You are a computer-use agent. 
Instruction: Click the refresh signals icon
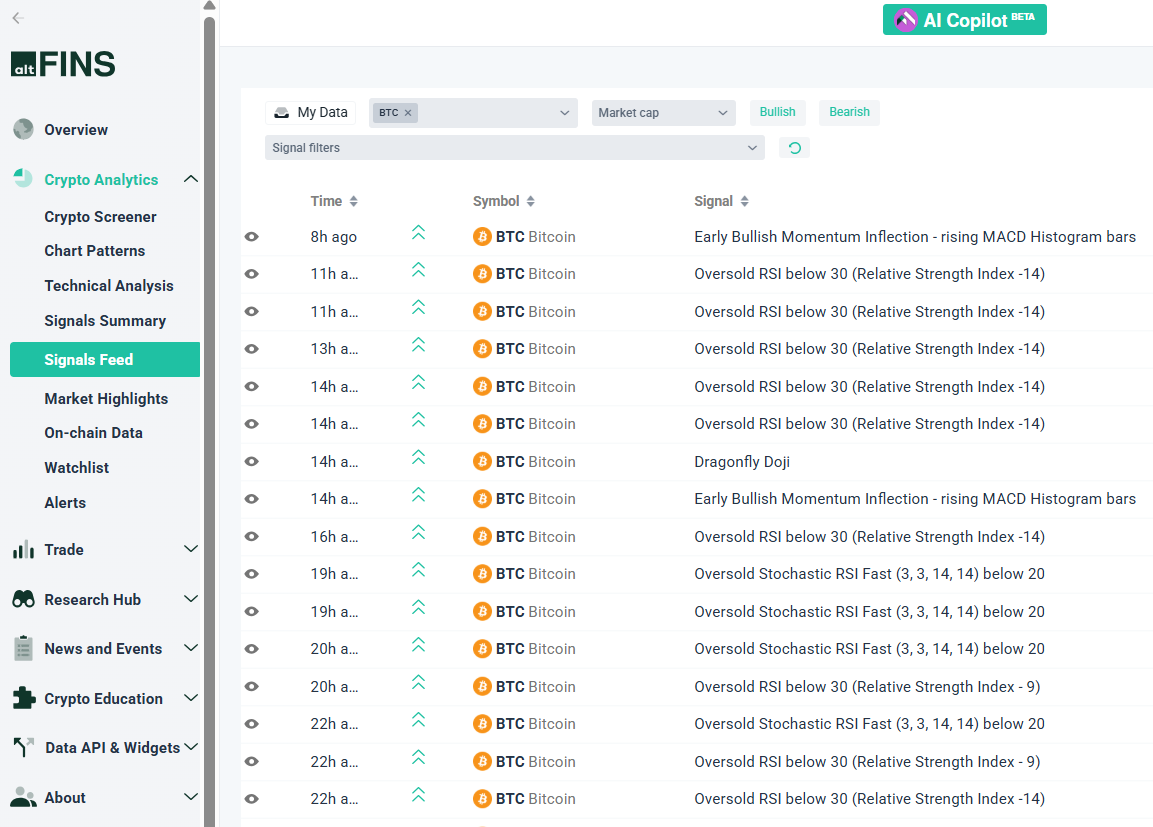point(794,148)
